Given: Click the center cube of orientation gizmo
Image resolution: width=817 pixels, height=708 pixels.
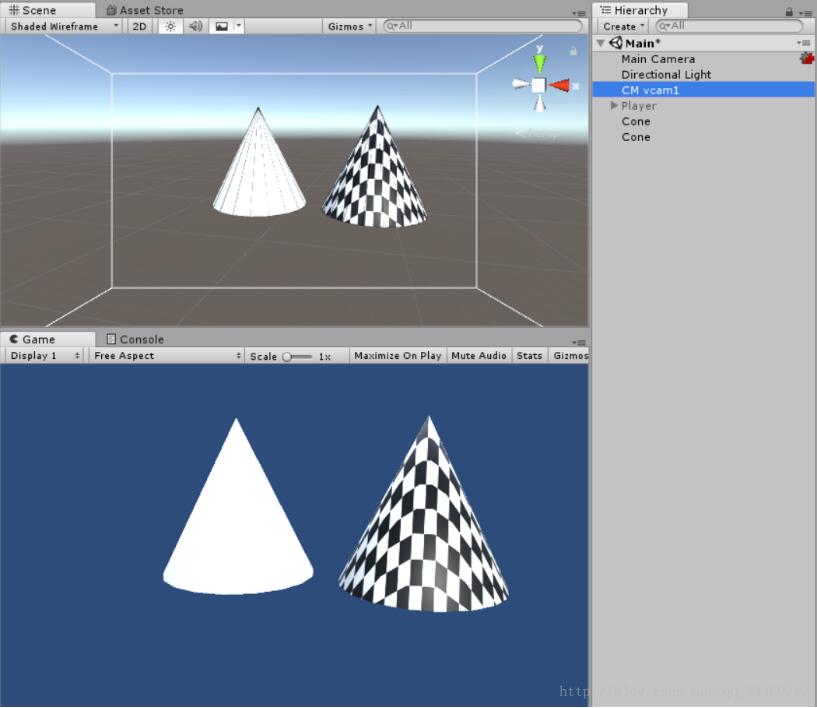Looking at the screenshot, I should pos(539,85).
